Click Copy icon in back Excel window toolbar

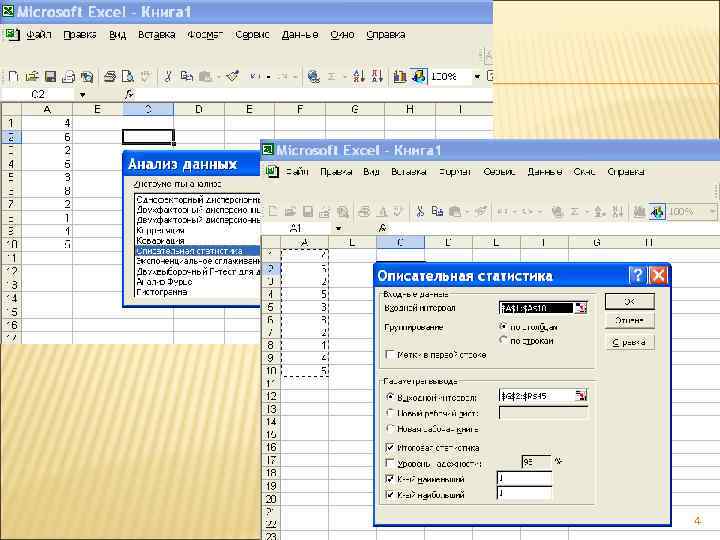pos(186,76)
